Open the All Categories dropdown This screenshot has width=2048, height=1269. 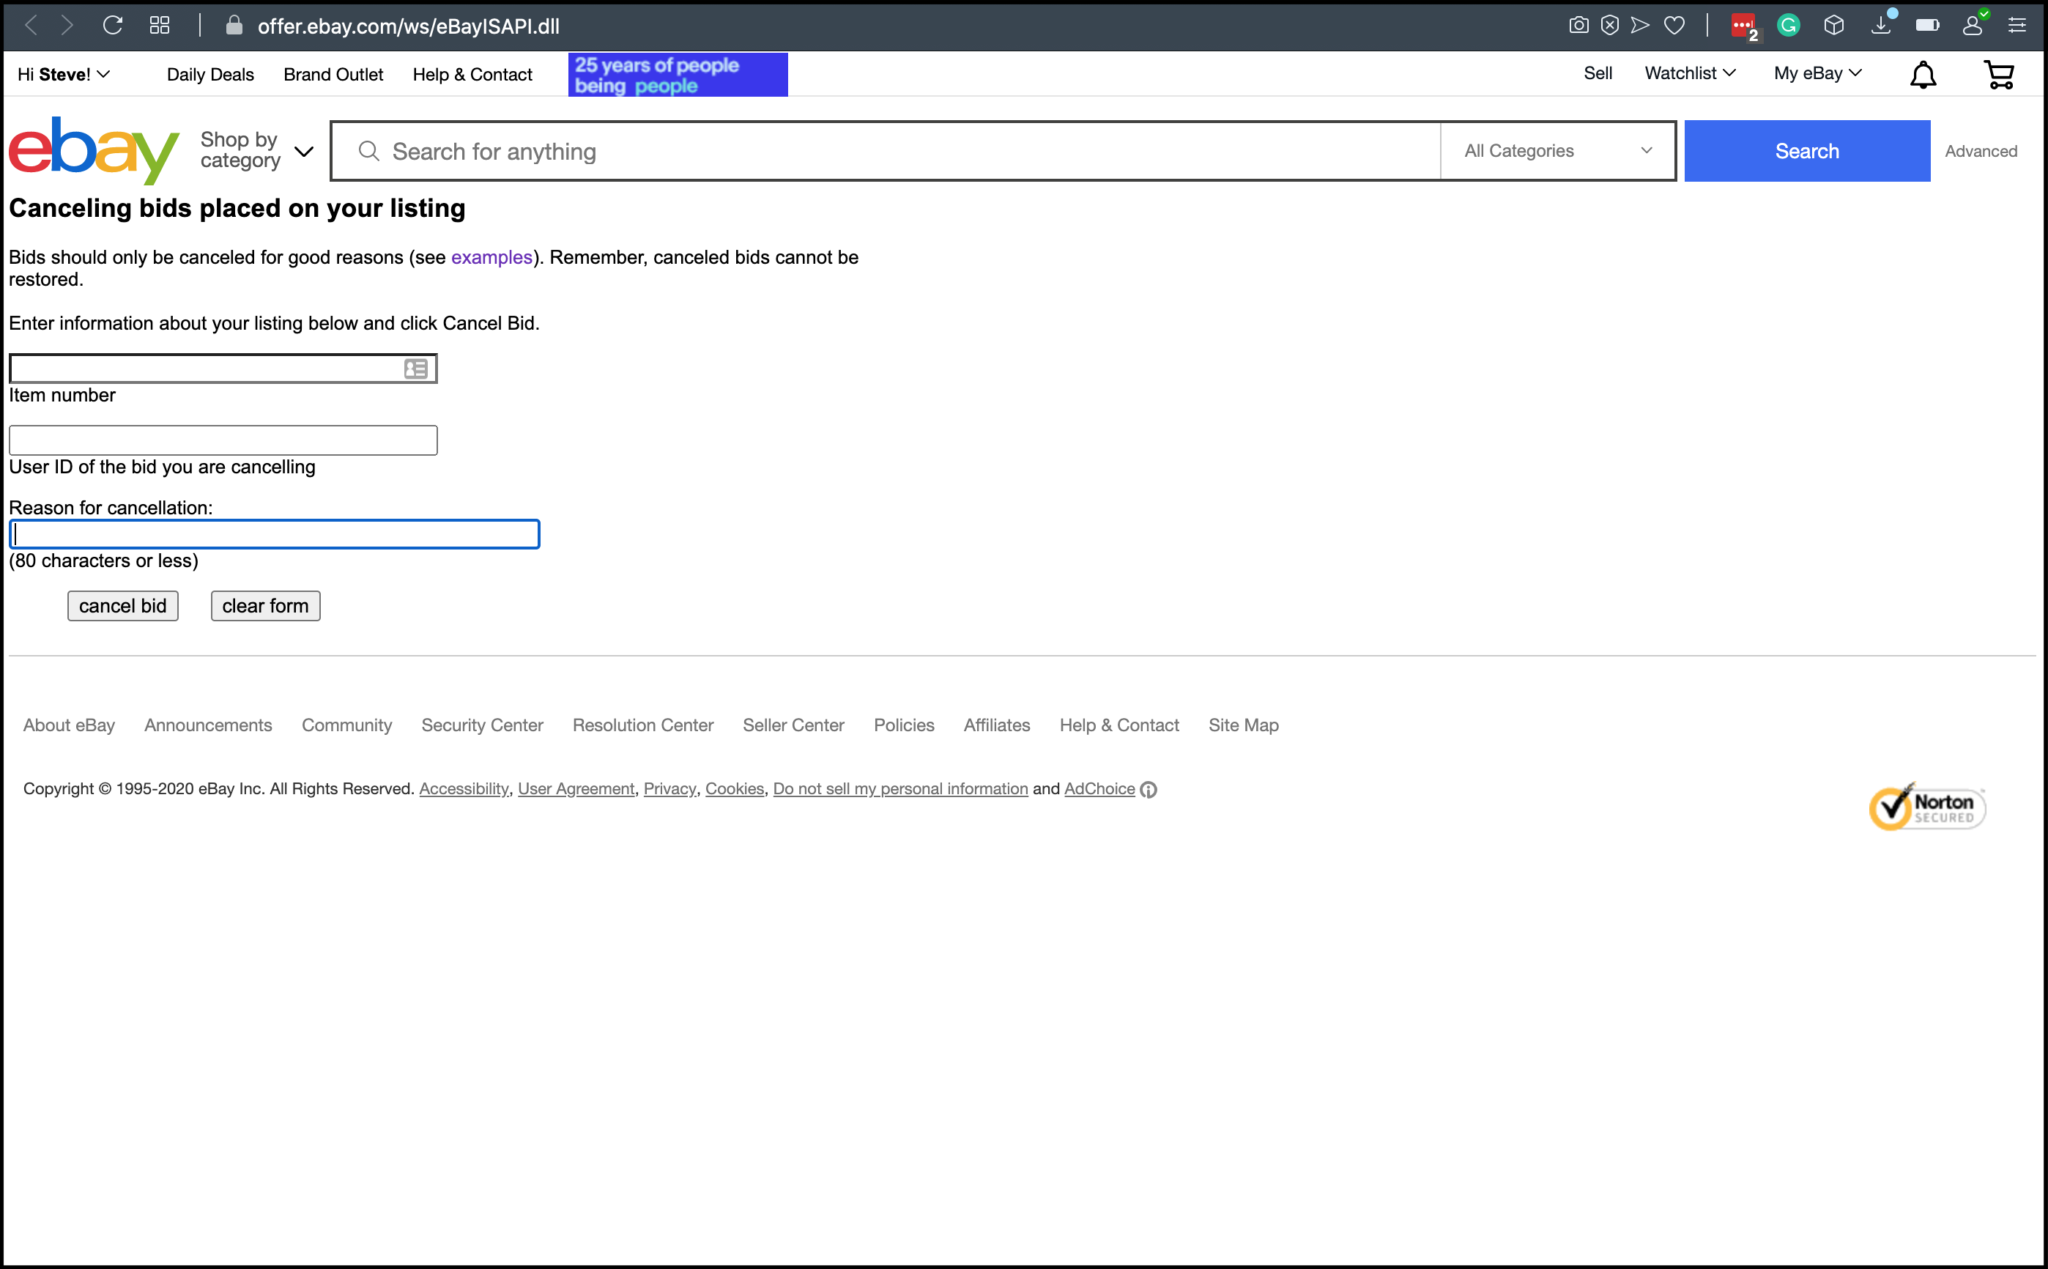(x=1557, y=151)
